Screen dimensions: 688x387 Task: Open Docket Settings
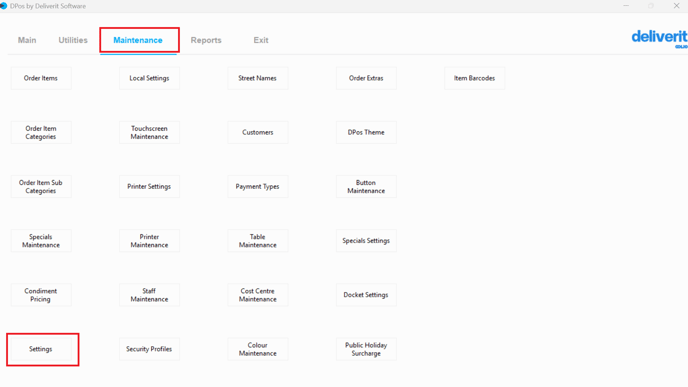[x=366, y=295]
